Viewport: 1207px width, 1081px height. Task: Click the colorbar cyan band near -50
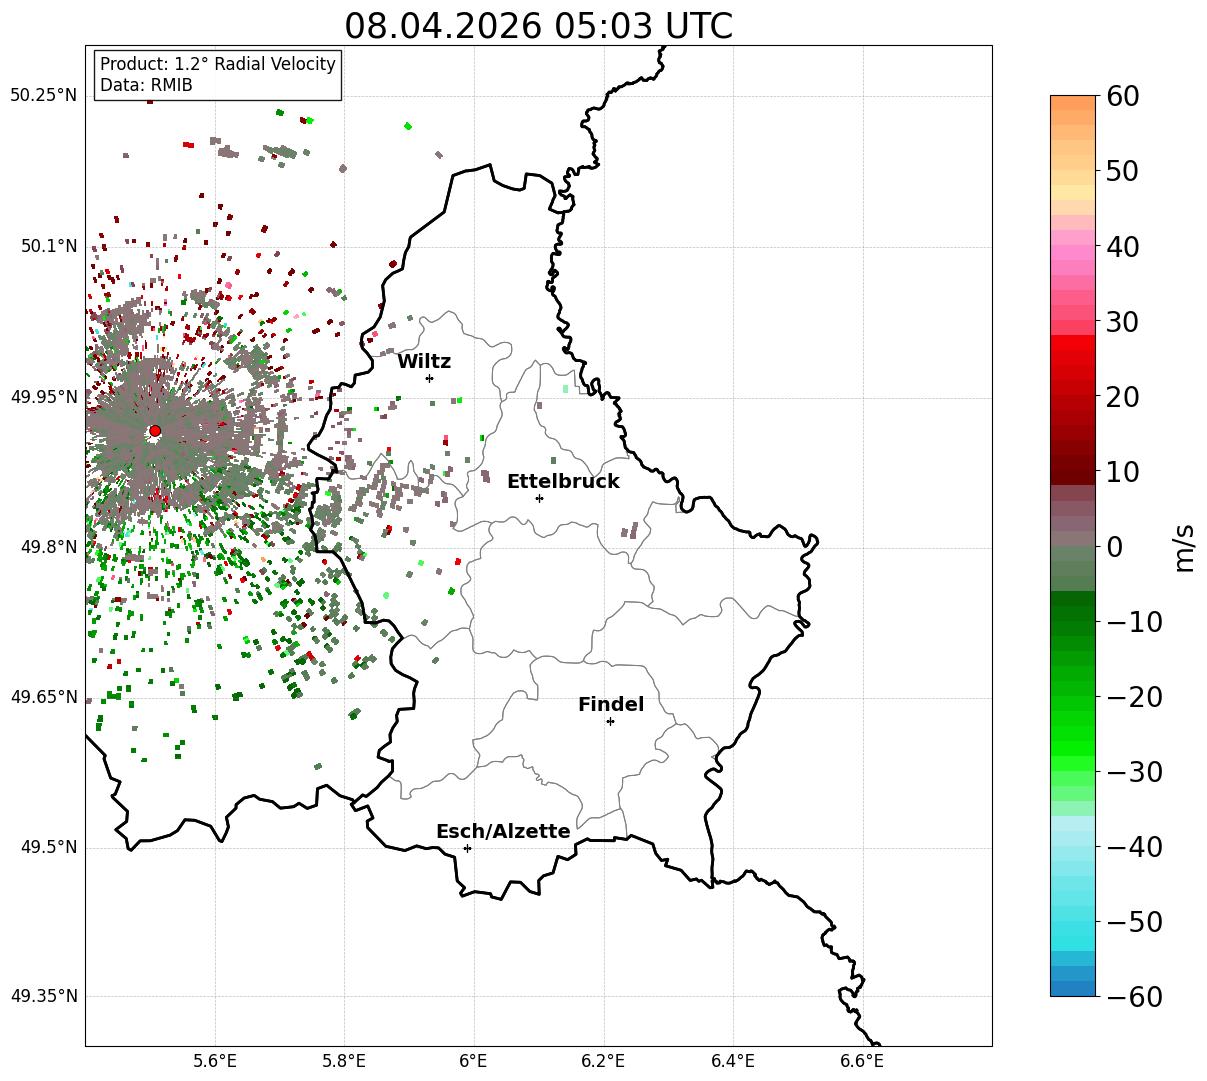tap(1073, 921)
